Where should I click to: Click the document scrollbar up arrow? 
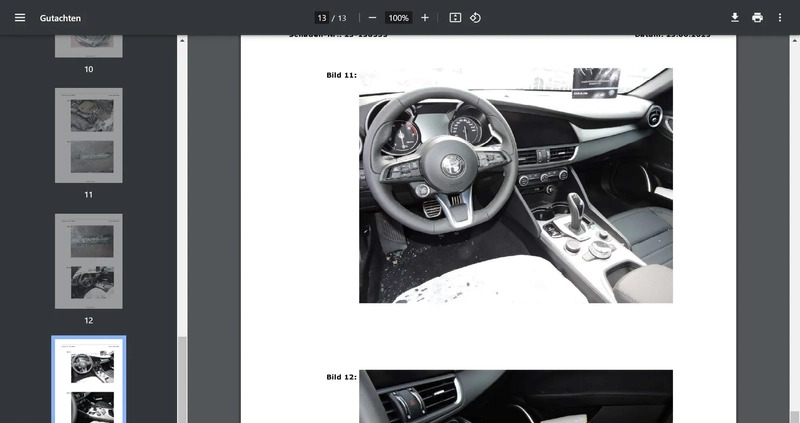tap(794, 41)
